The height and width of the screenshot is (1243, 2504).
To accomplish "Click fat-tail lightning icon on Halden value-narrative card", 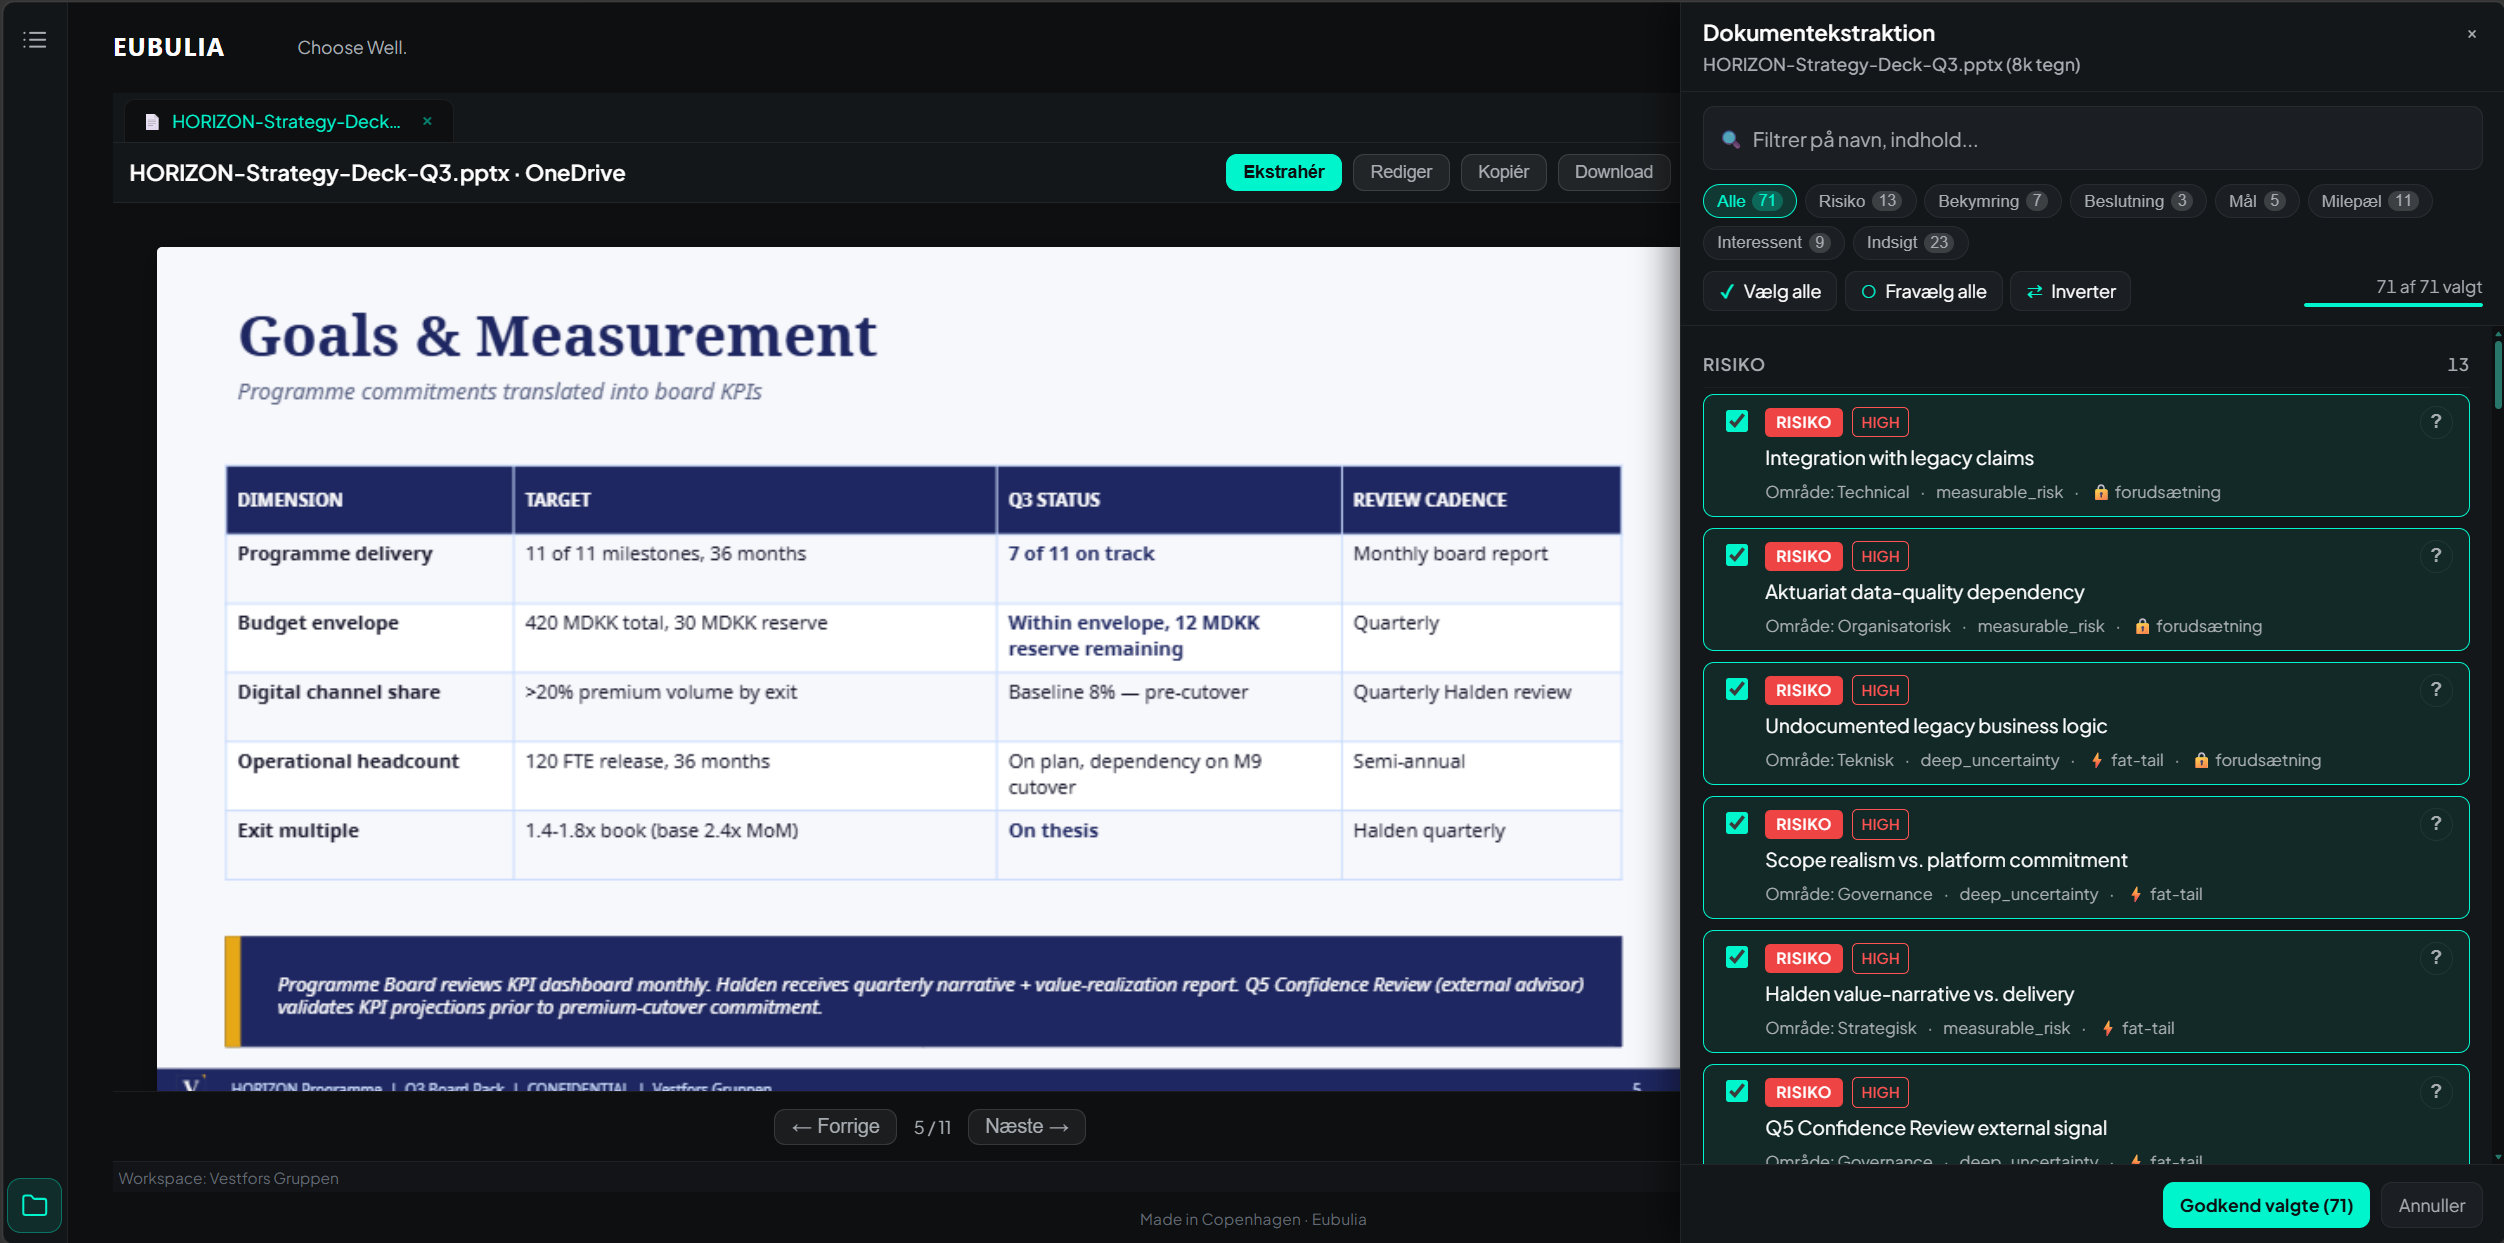I will coord(2108,1028).
